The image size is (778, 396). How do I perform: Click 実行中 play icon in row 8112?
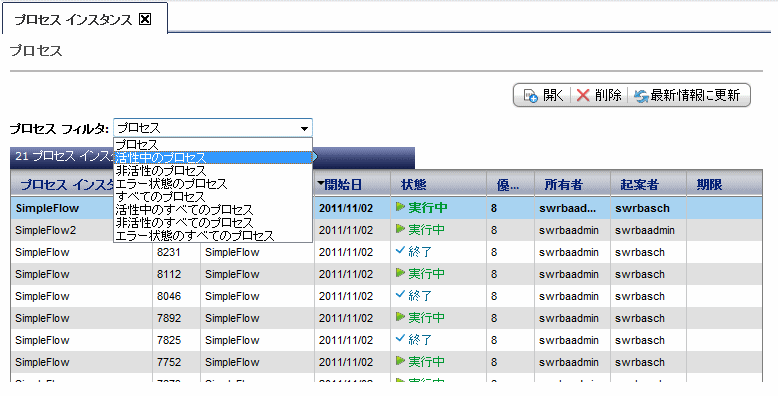click(x=400, y=272)
